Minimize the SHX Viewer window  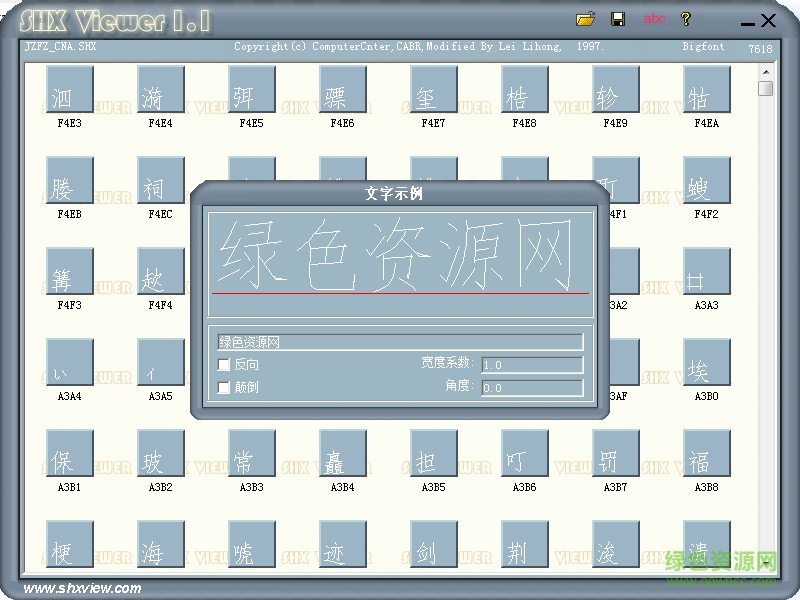pyautogui.click(x=747, y=23)
